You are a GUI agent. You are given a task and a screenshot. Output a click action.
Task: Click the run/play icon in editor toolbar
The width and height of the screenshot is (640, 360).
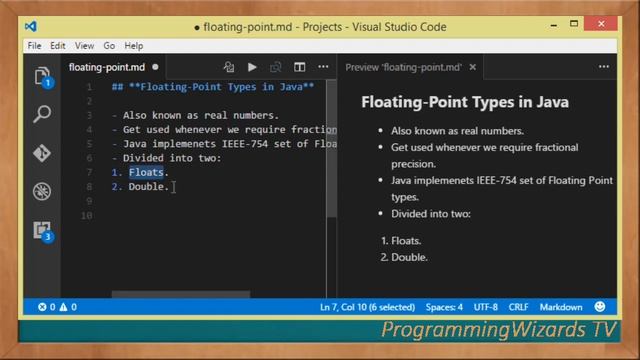(252, 67)
